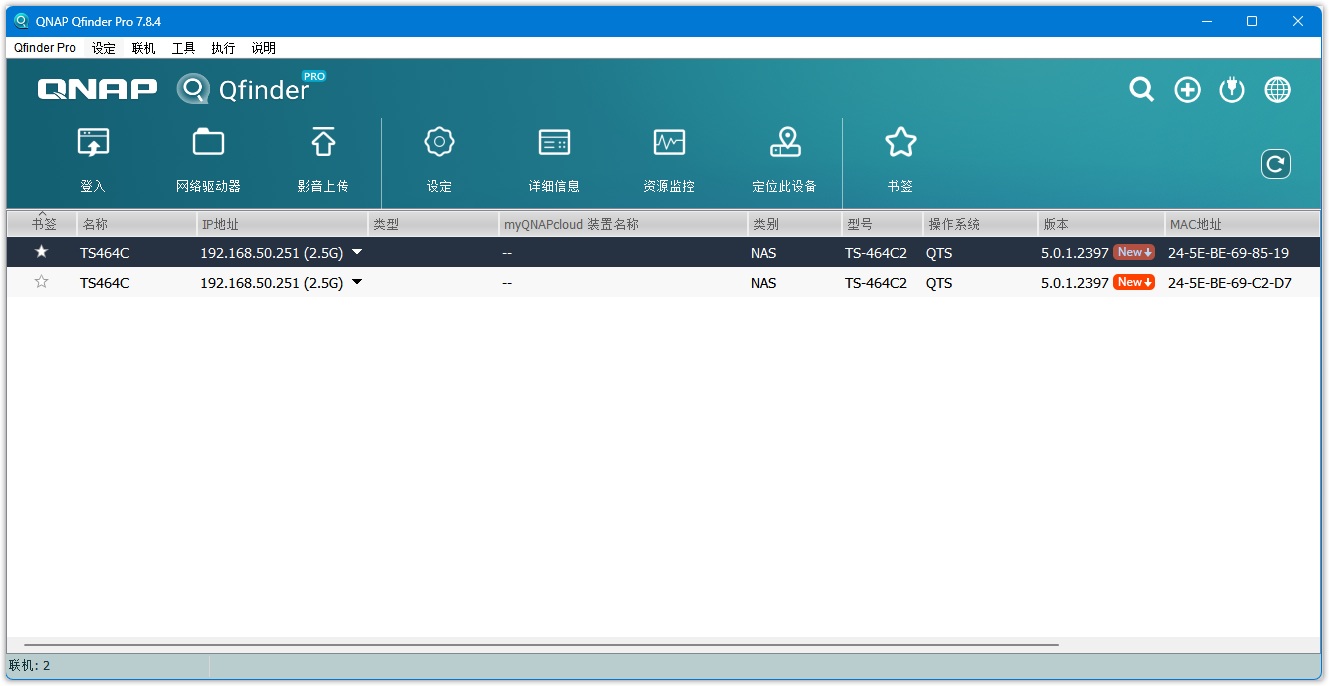1329x686 pixels.
Task: Open 资源监控 resource monitor
Action: [x=669, y=160]
